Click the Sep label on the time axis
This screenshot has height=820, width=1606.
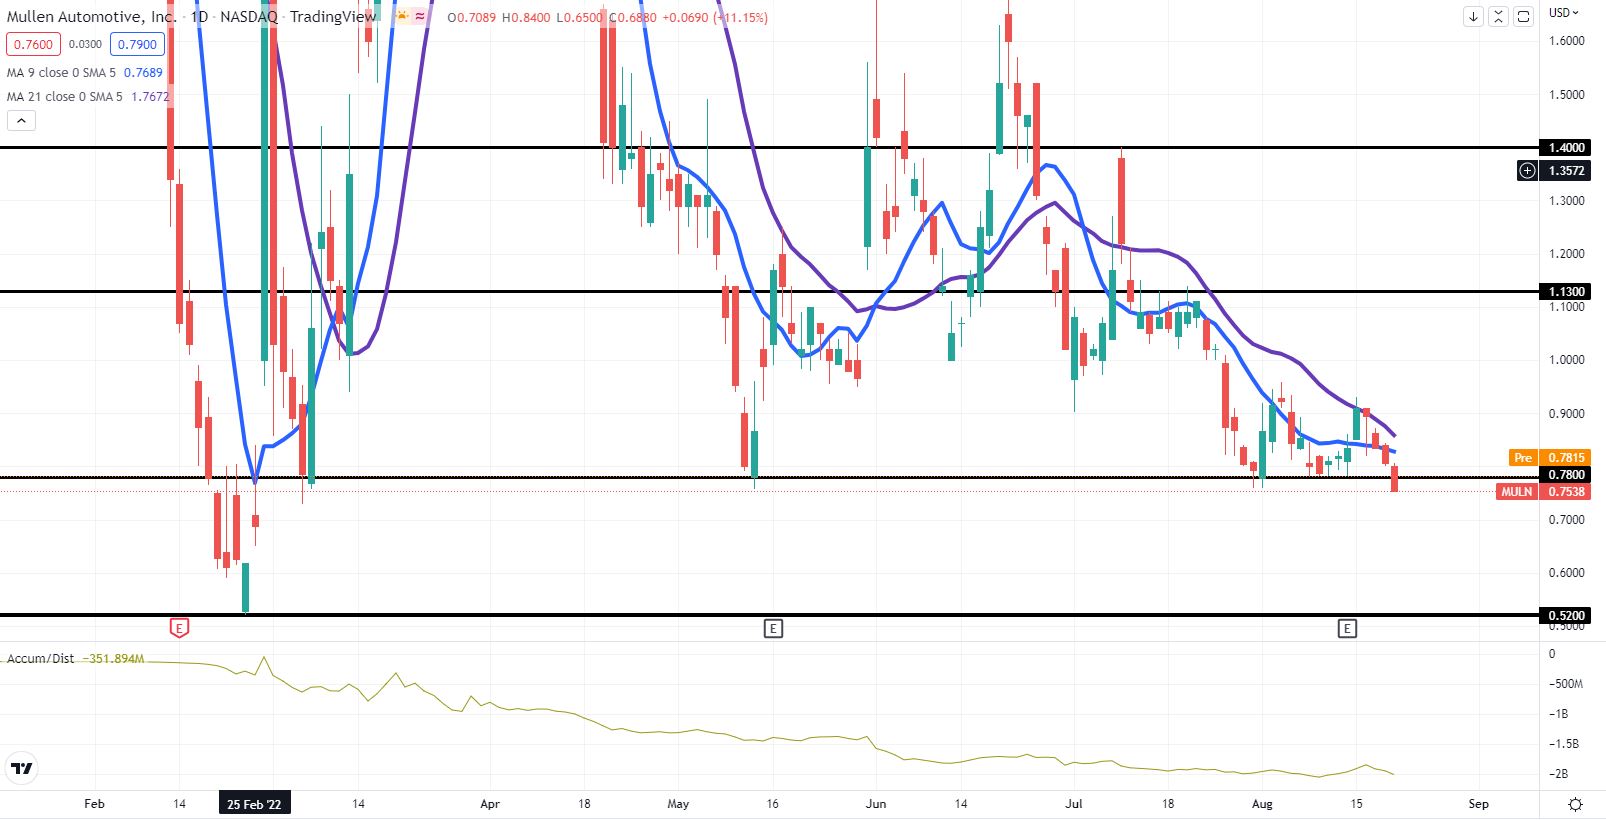[1478, 804]
